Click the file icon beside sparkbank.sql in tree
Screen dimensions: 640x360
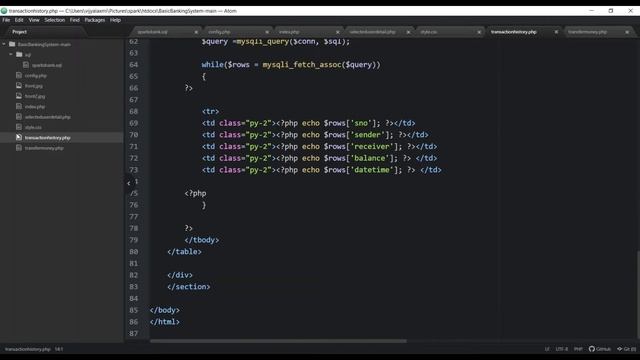(26, 65)
